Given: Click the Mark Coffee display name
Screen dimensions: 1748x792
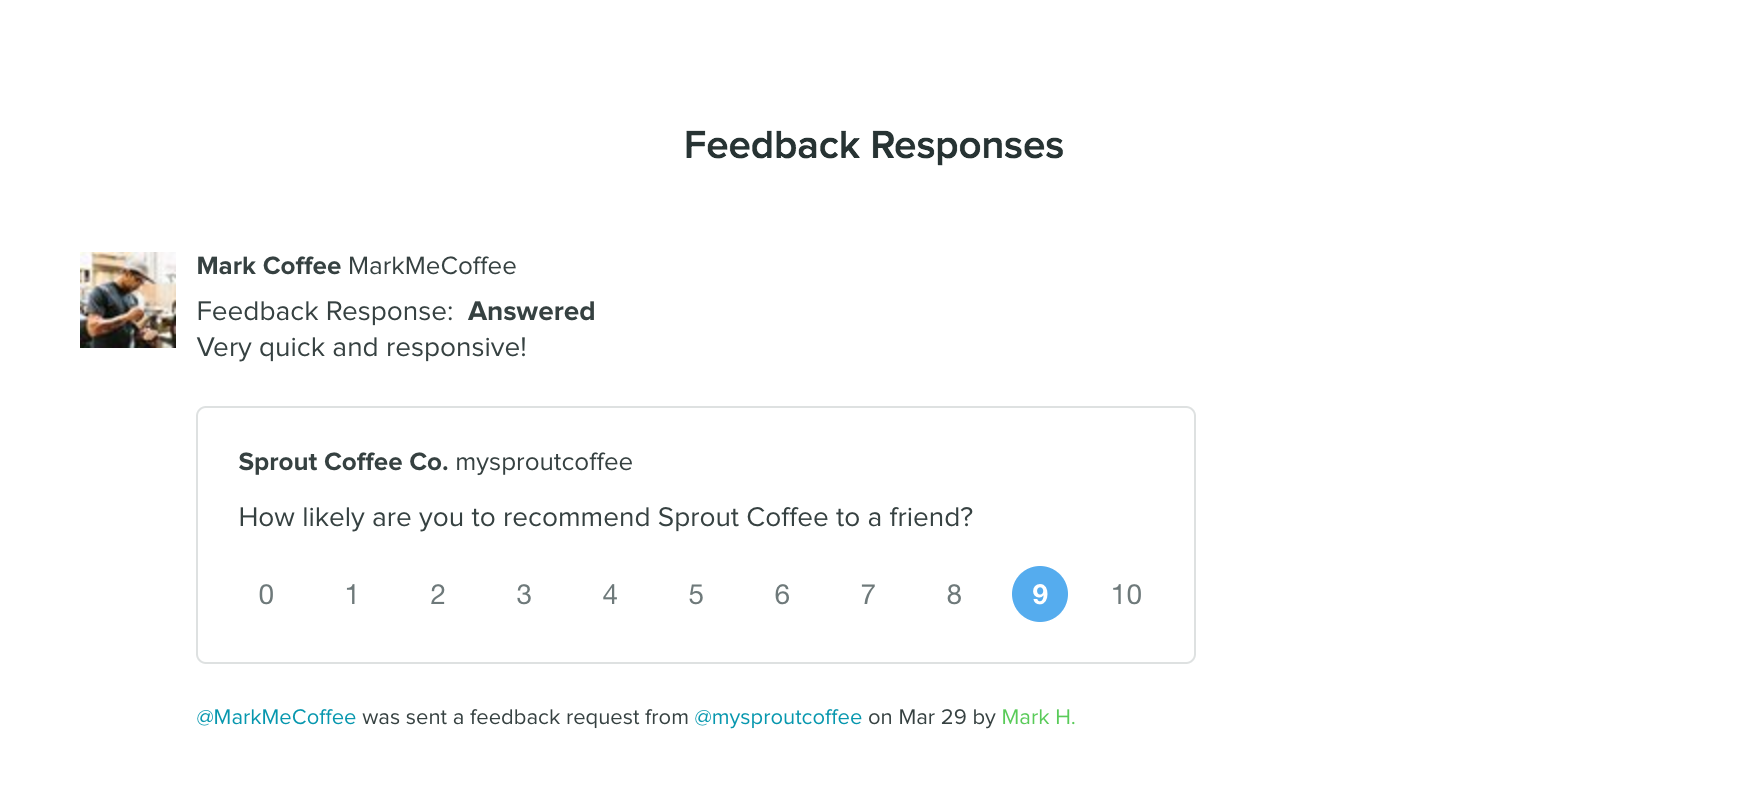Looking at the screenshot, I should (x=269, y=266).
